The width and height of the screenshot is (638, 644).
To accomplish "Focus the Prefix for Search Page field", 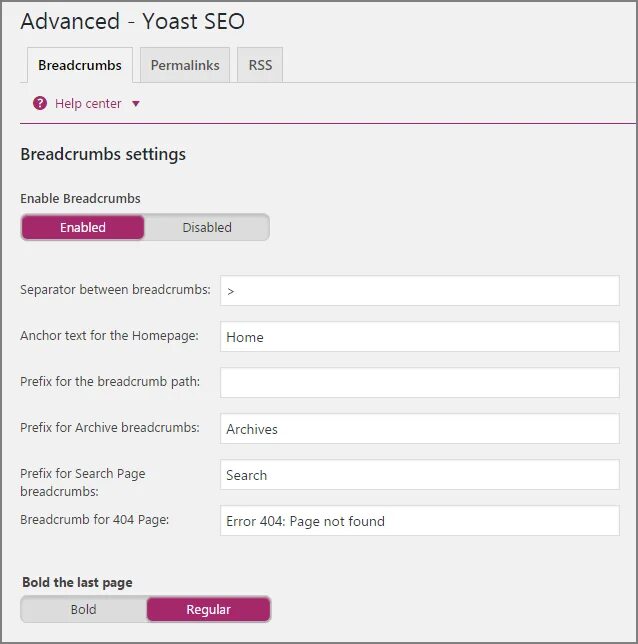I will click(420, 475).
